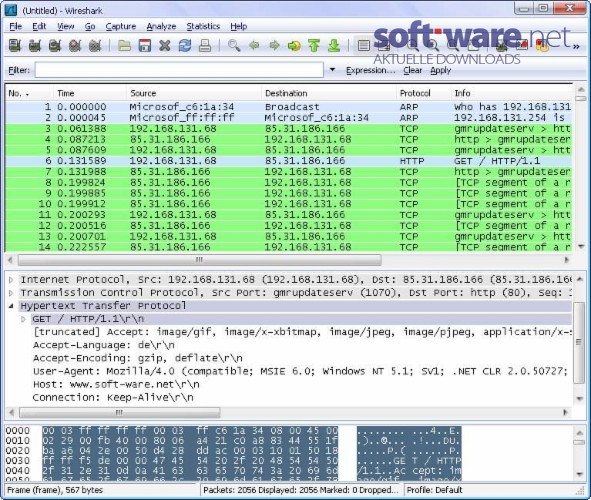
Task: Collapse Hypertext Transfer Protocol tree node
Action: coord(11,306)
